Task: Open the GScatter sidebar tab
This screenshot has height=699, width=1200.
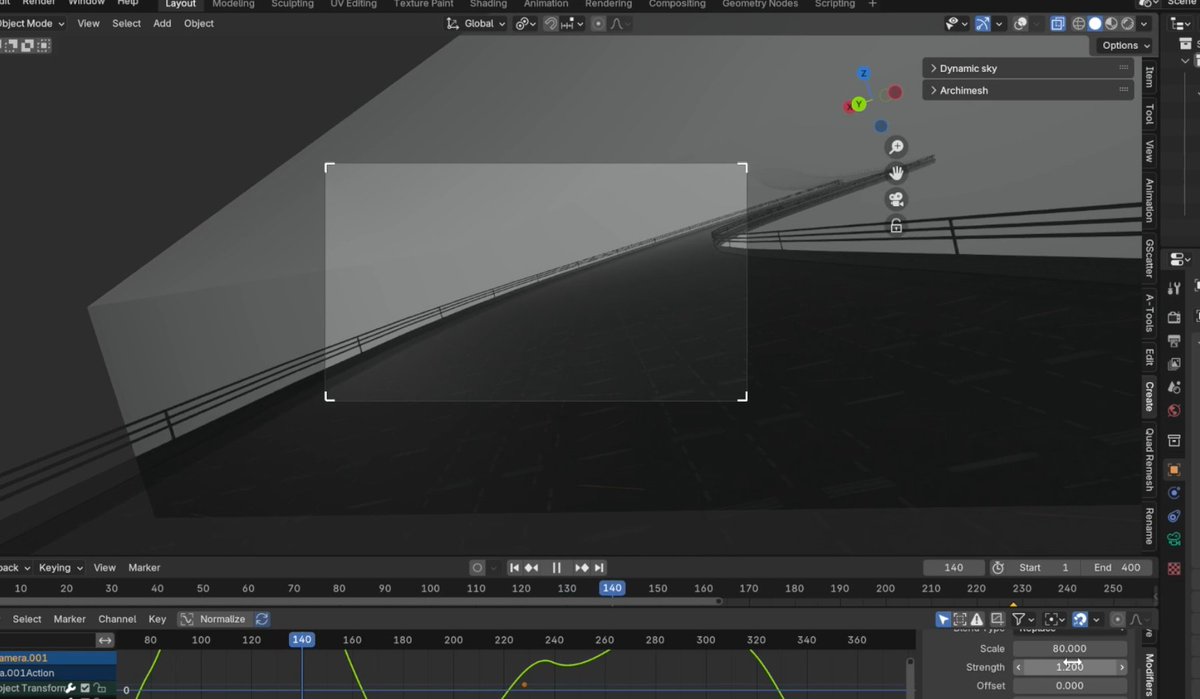Action: click(x=1149, y=257)
